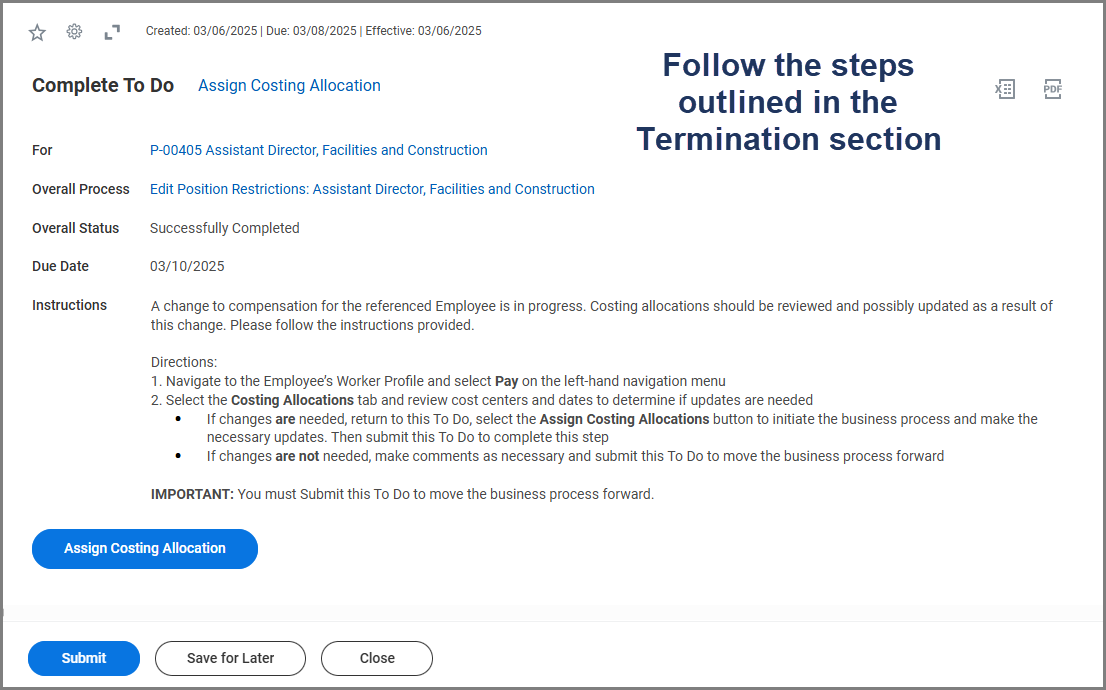Open the gear settings icon
This screenshot has width=1106, height=690.
tap(74, 32)
